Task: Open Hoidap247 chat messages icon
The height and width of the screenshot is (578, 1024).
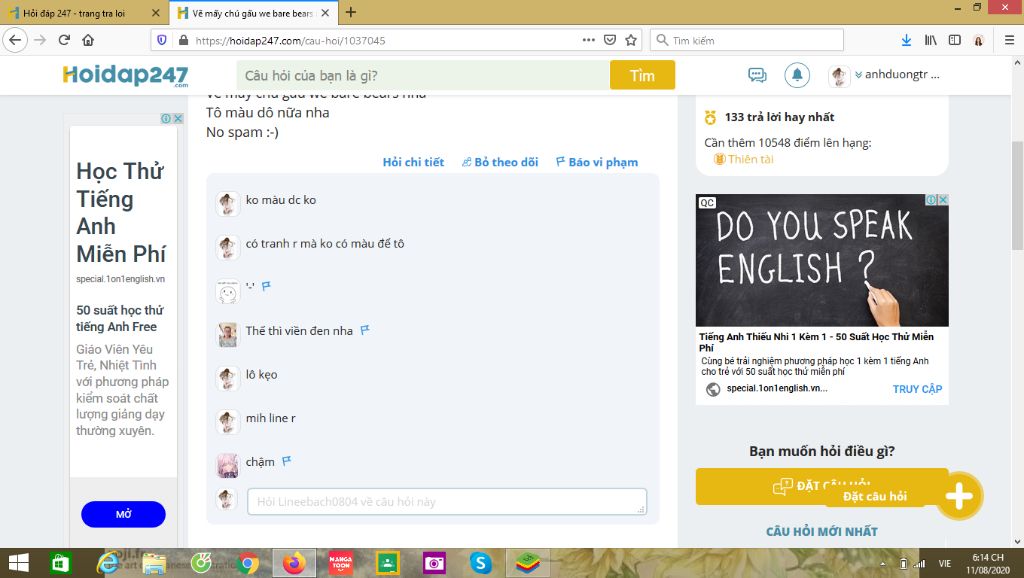Action: [757, 75]
